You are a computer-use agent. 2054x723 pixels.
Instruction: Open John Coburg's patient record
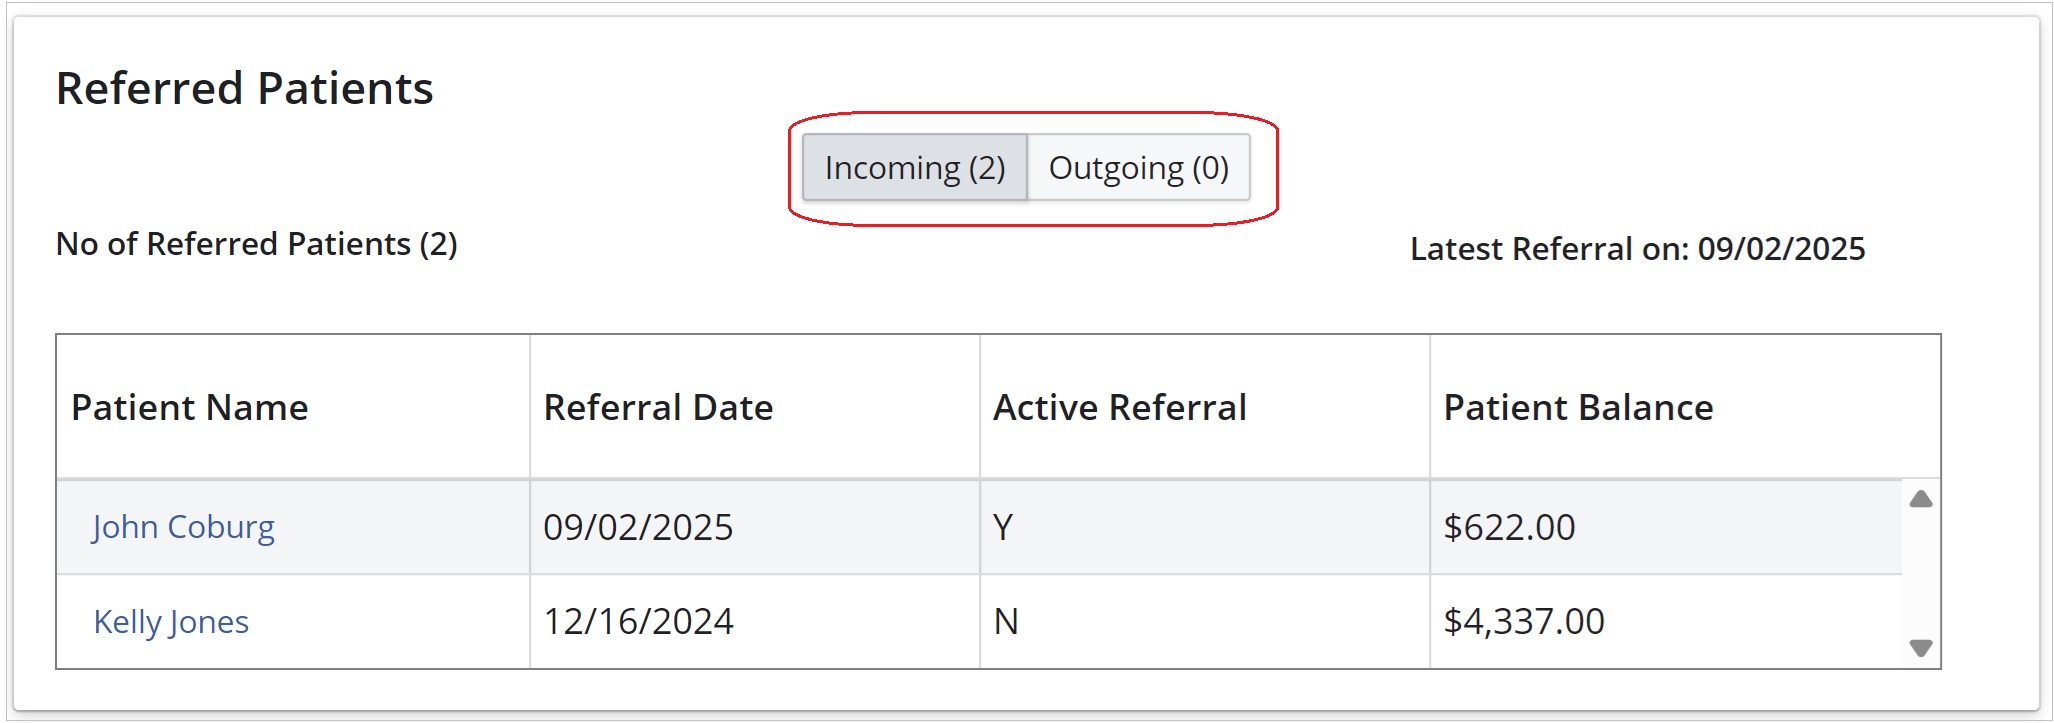pos(183,527)
